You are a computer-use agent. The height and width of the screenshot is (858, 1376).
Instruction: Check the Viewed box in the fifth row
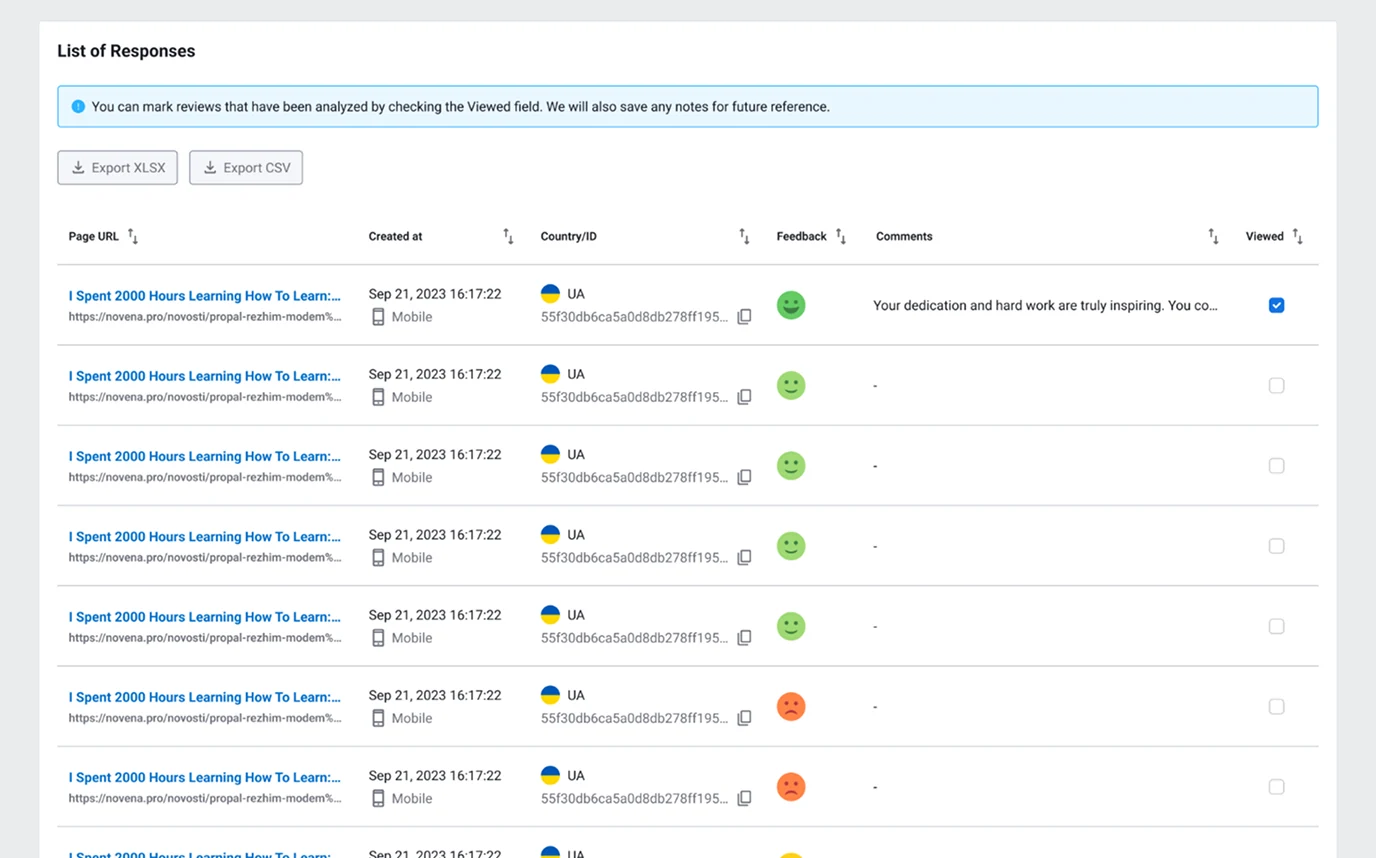[x=1276, y=627]
